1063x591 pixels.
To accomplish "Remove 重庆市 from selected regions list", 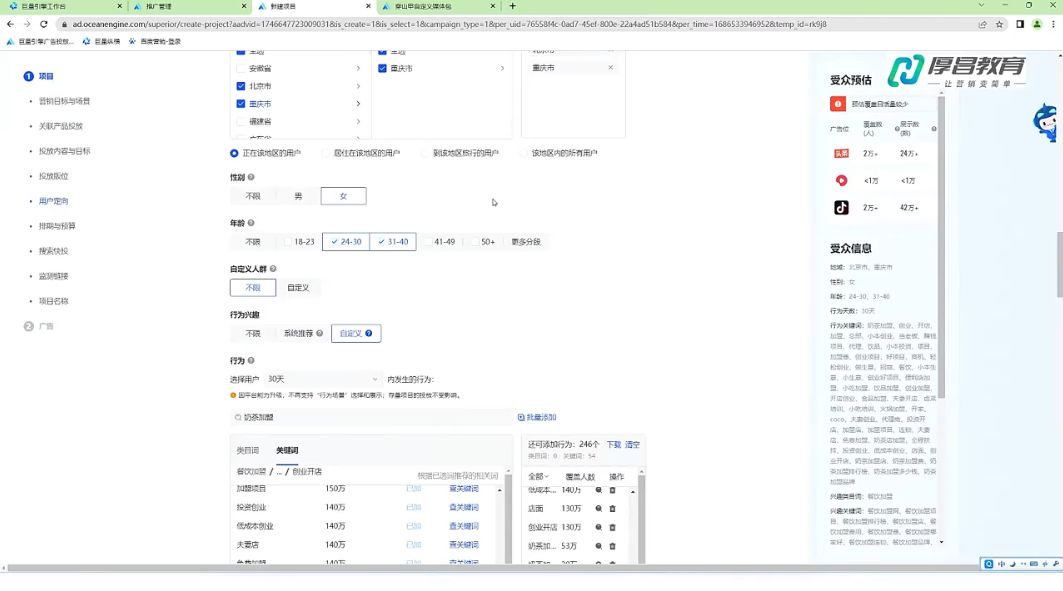I will 611,68.
